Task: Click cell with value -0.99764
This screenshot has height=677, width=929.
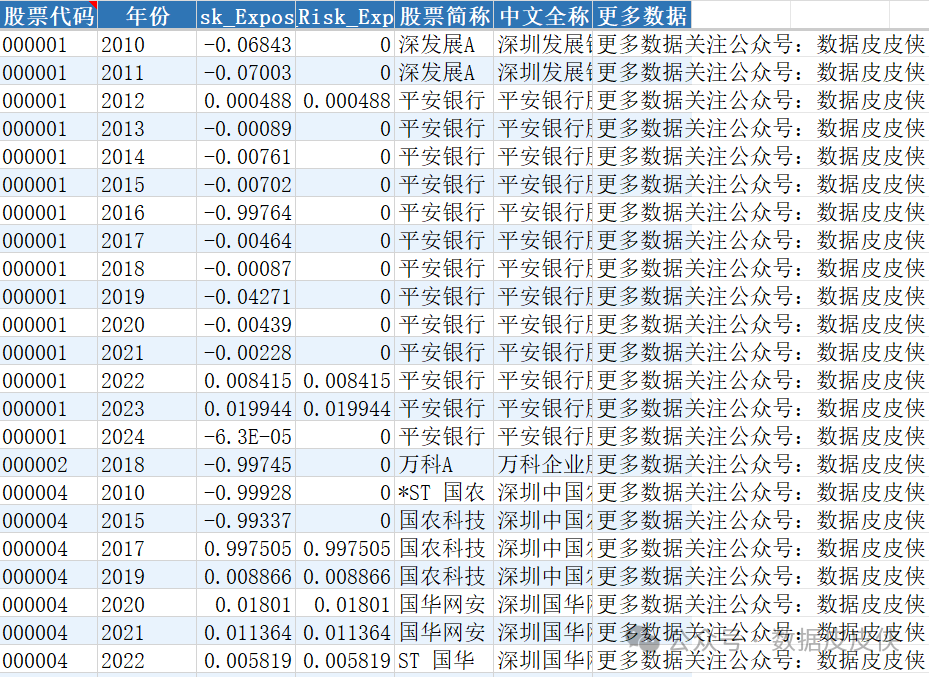Action: click(x=246, y=212)
